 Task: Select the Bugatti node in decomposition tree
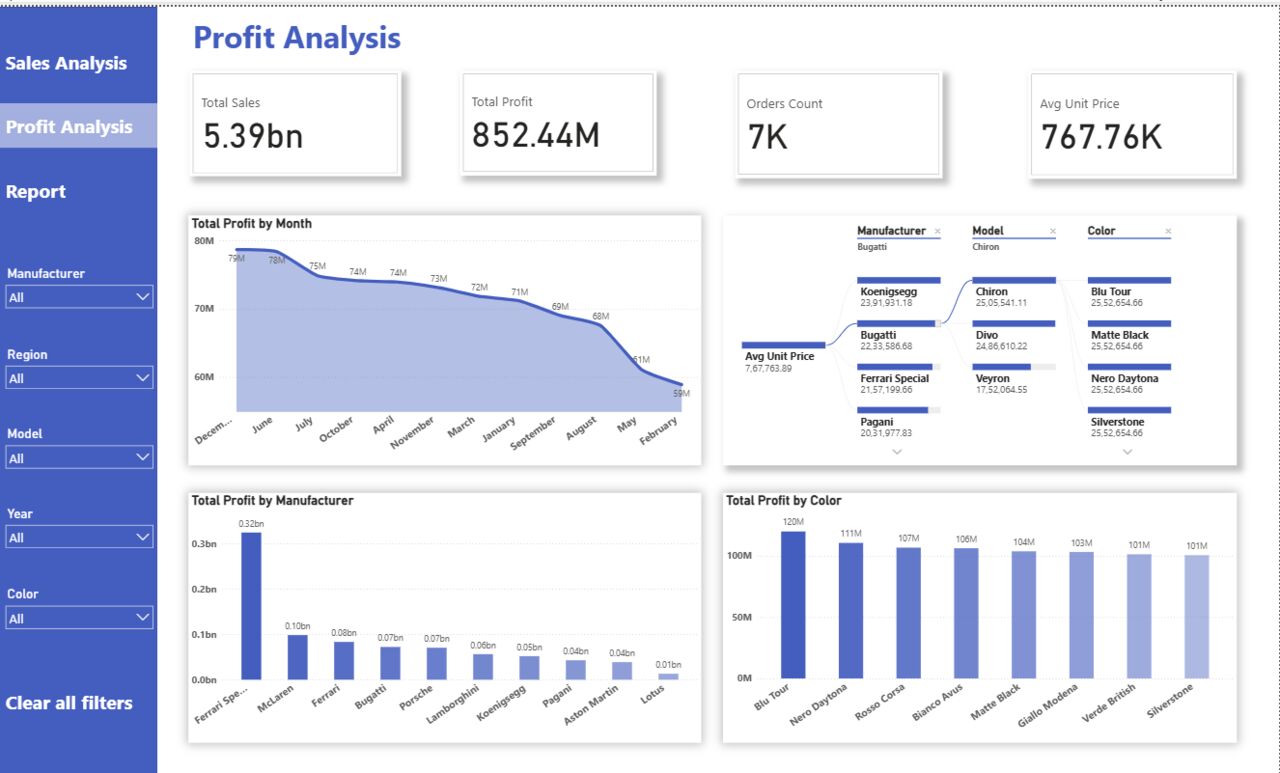point(899,335)
